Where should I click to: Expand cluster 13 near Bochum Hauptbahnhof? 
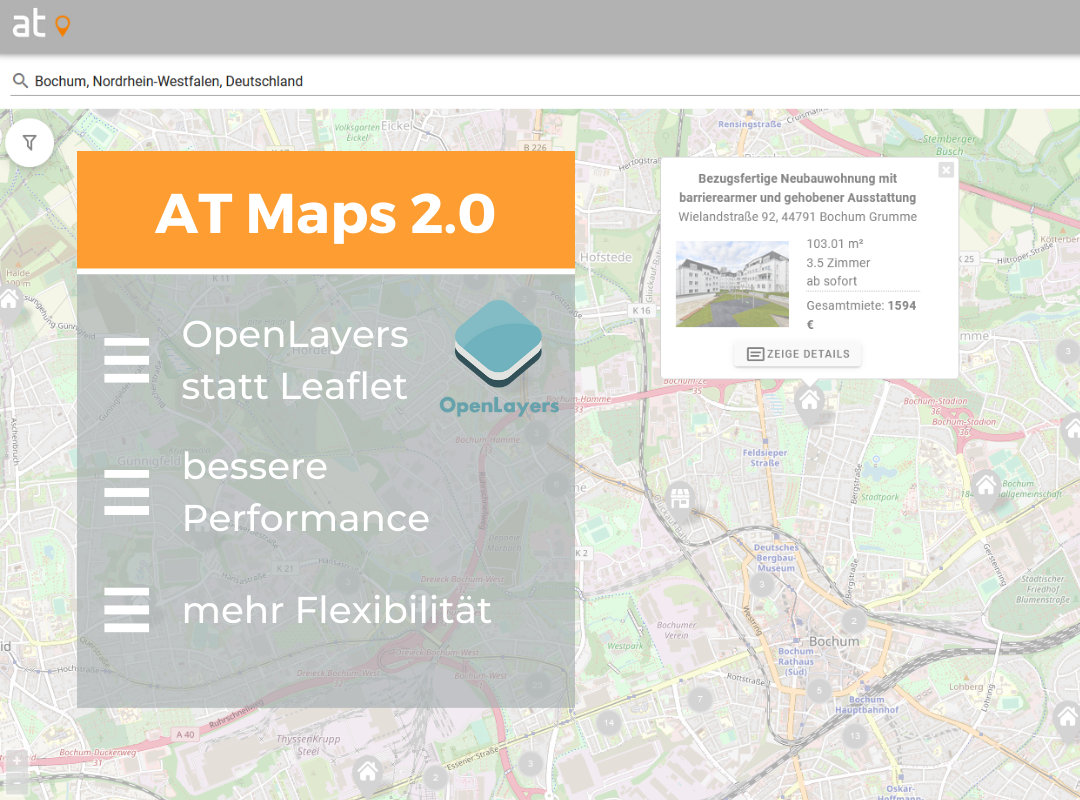coord(853,736)
